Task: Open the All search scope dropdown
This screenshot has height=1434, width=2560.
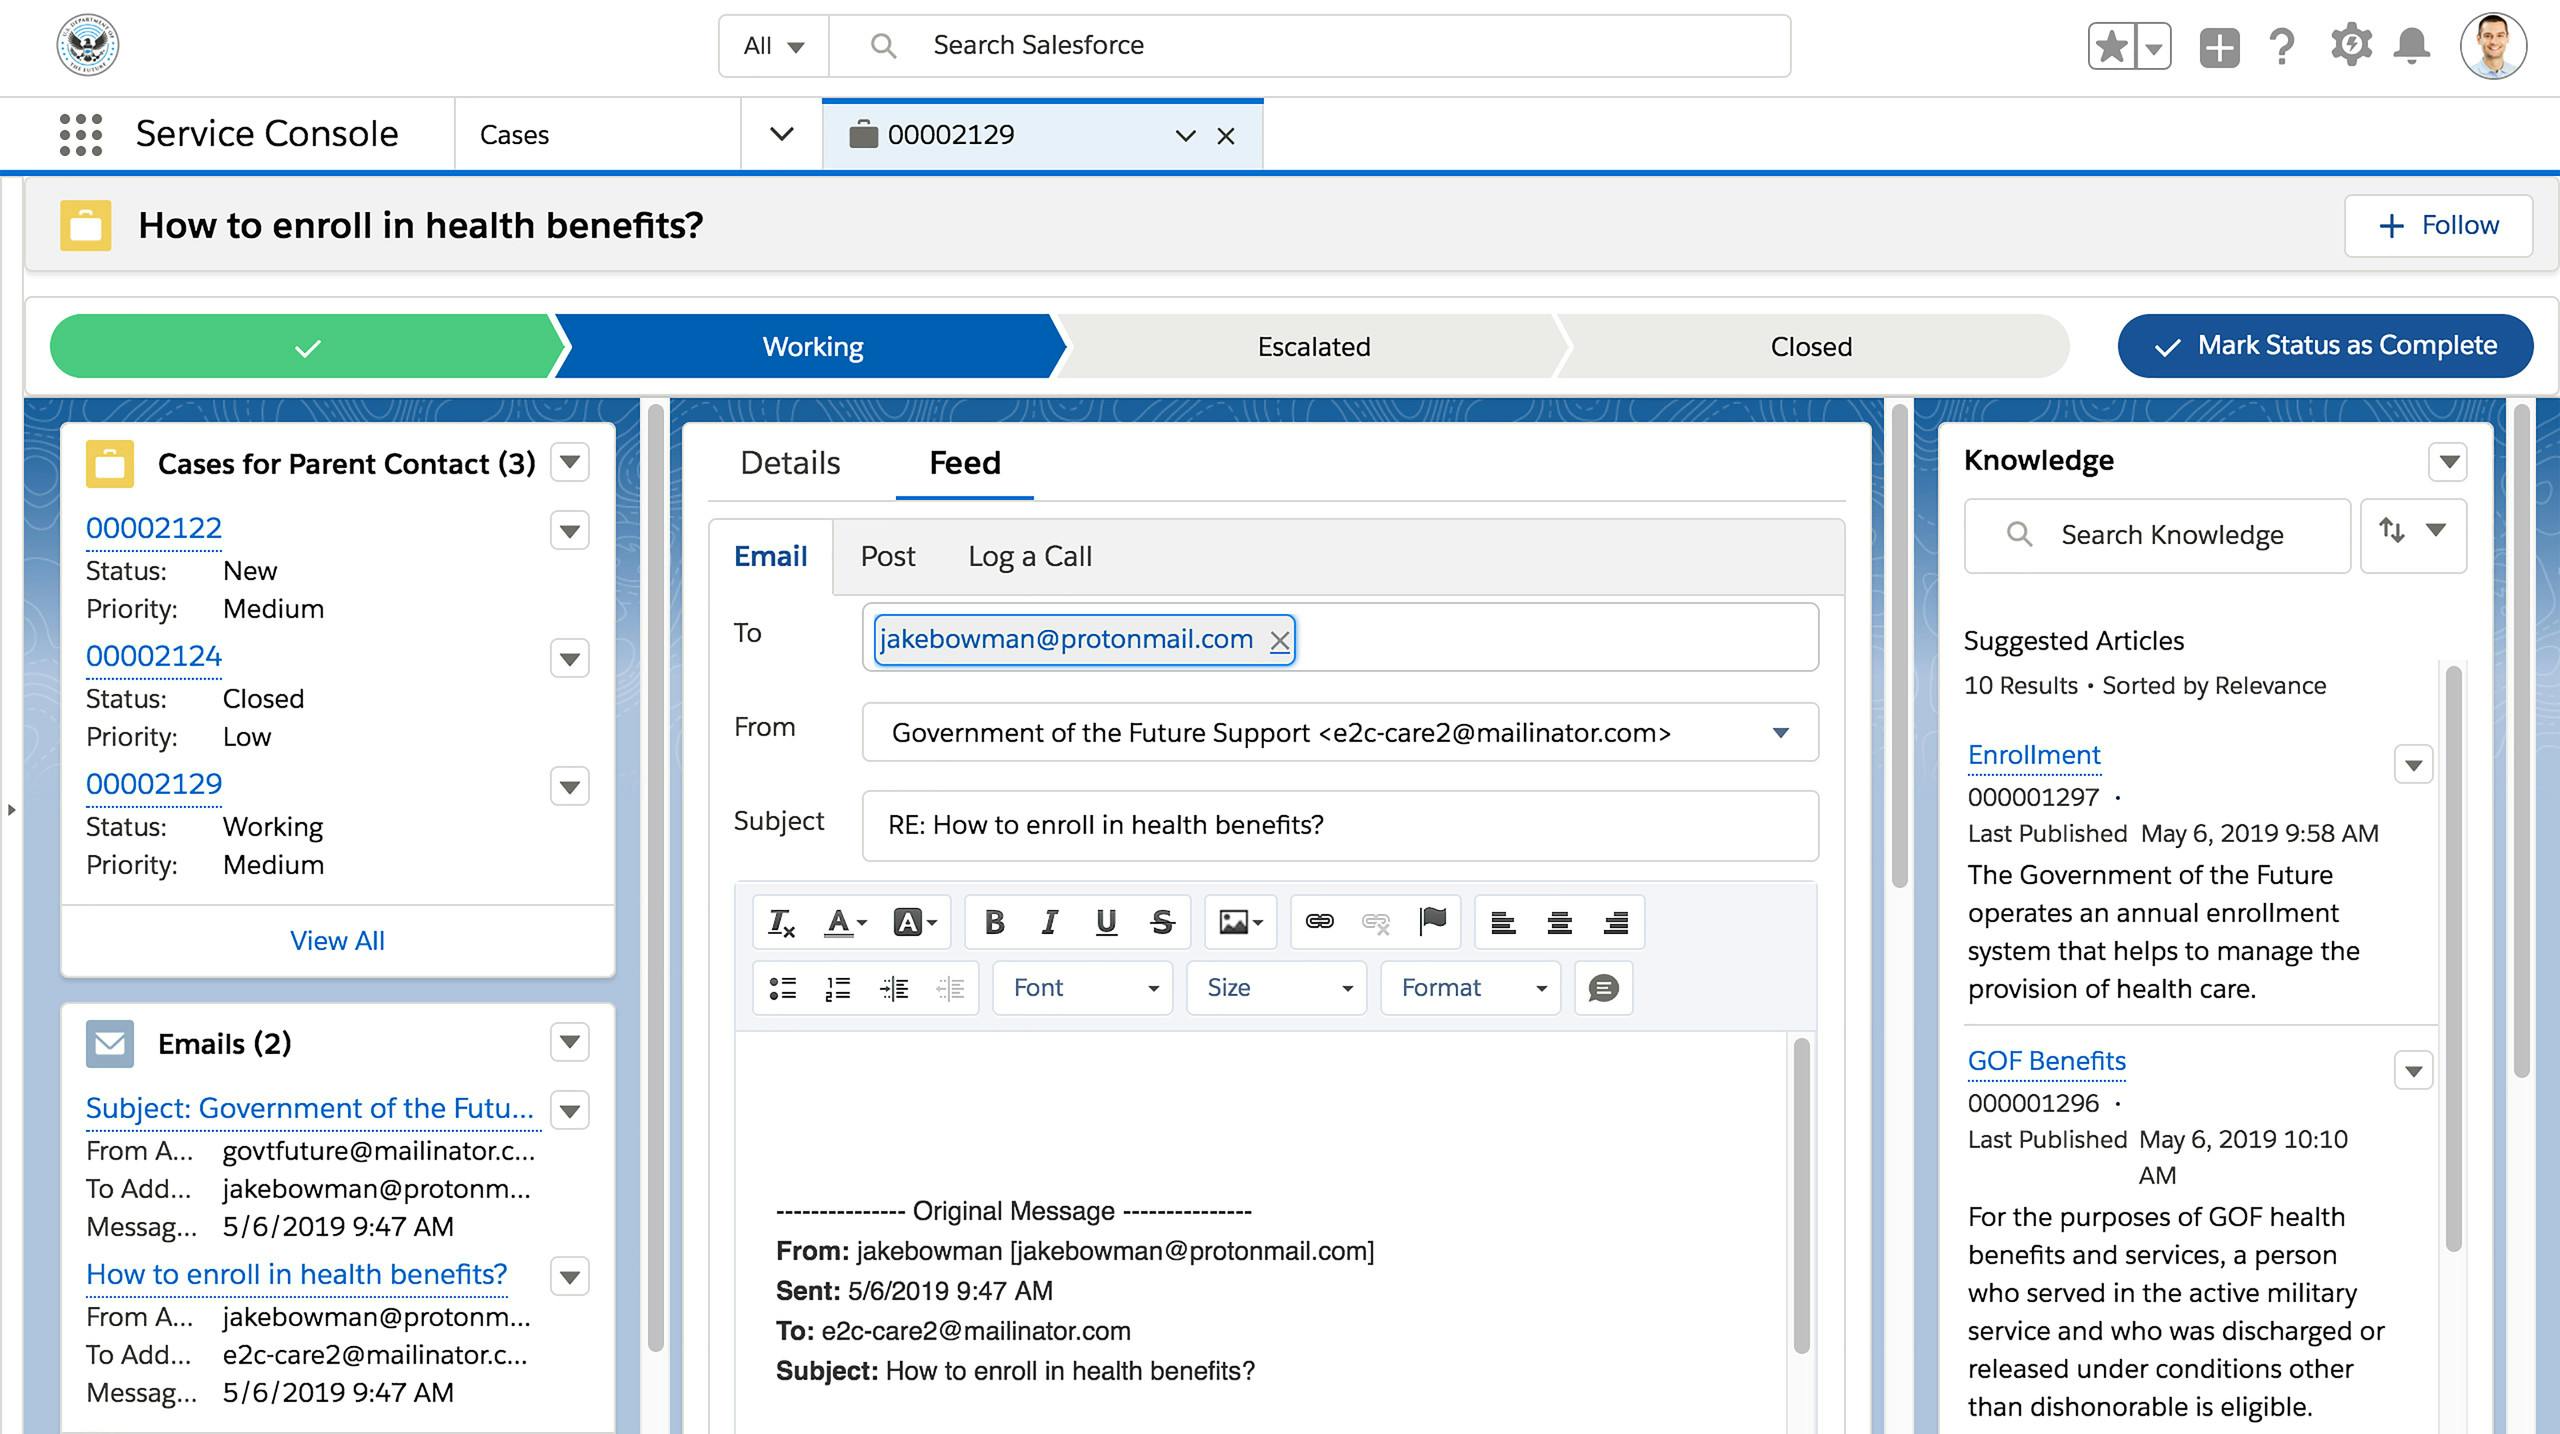Action: point(774,46)
